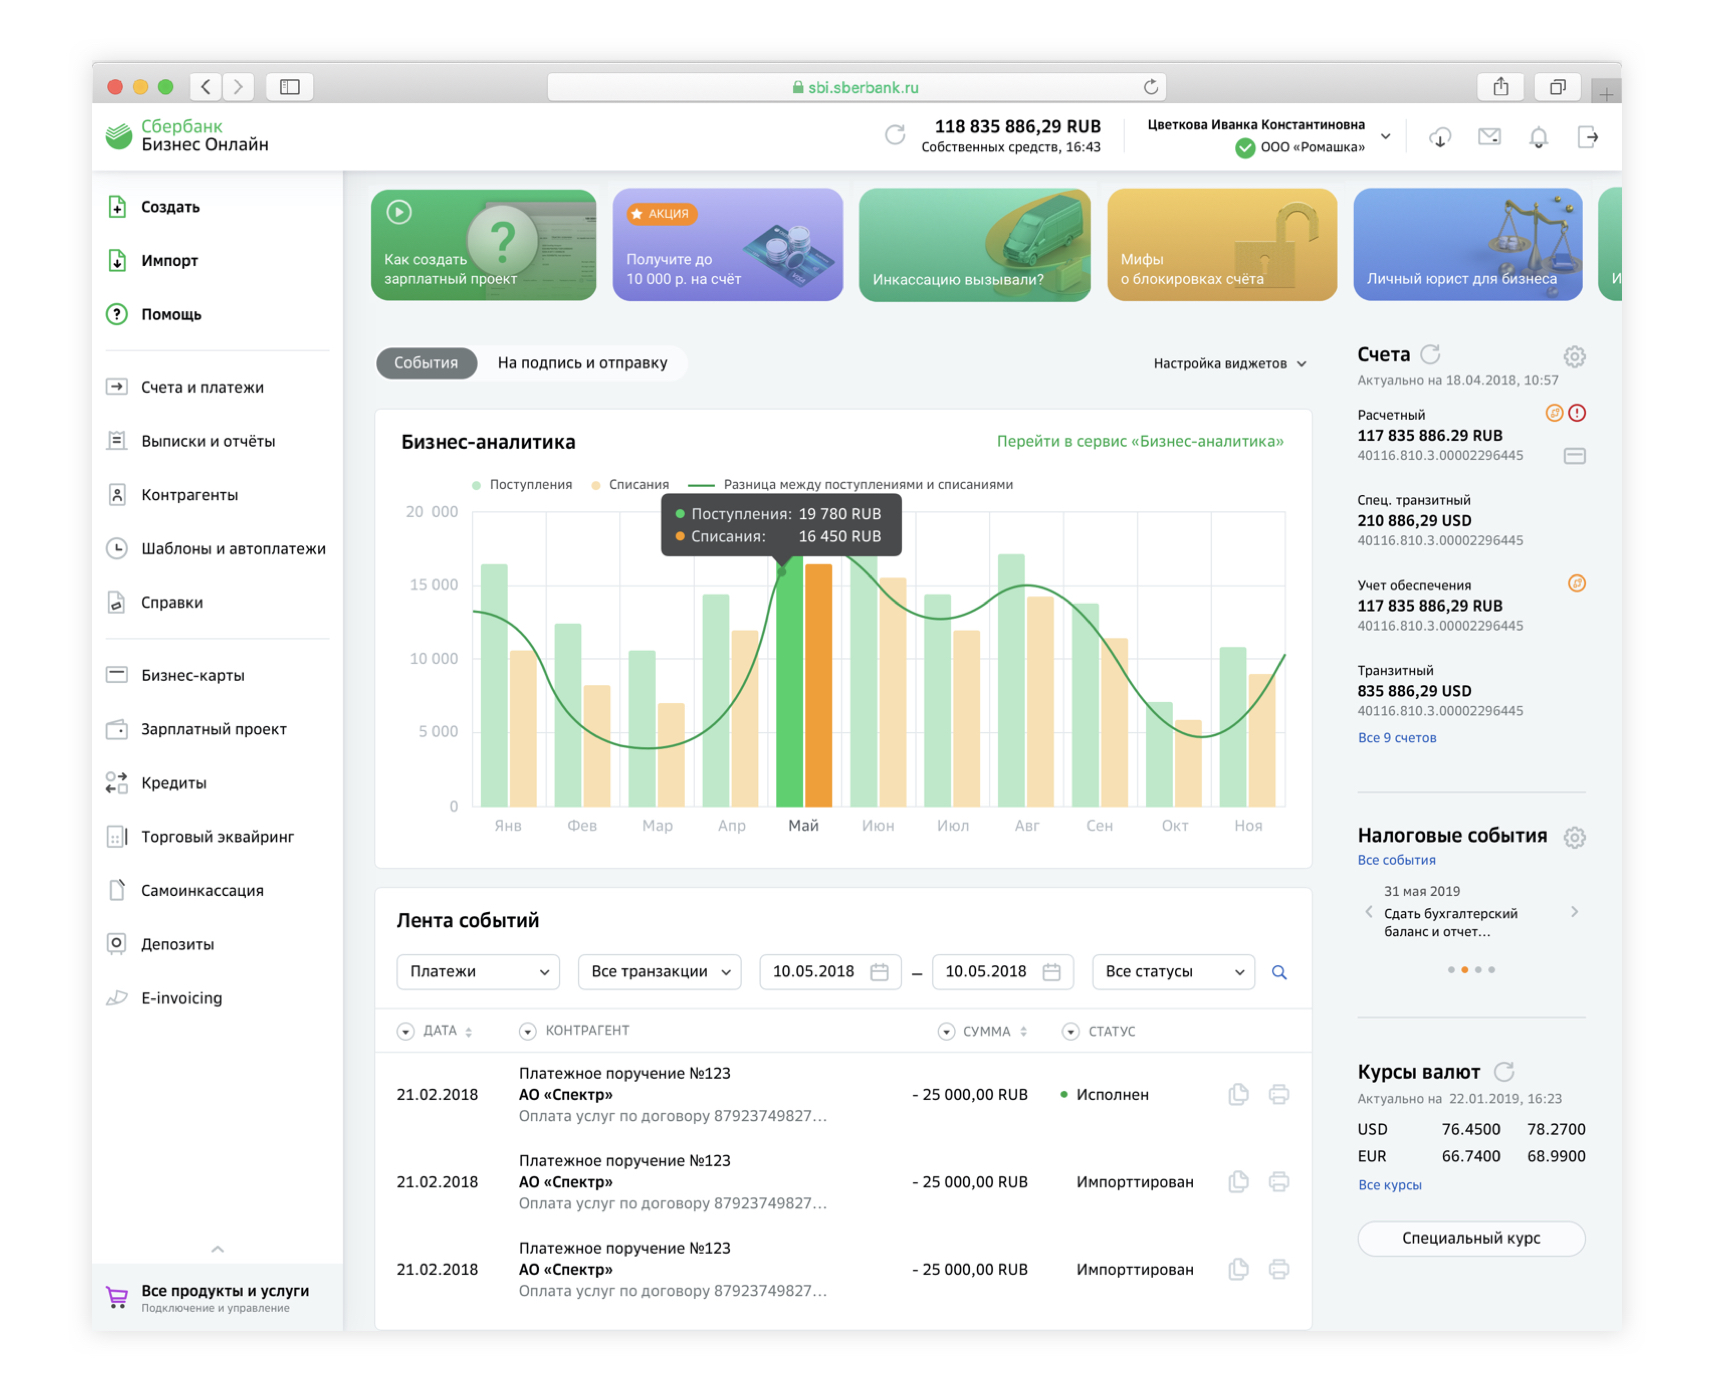Open the Все 9 счетов link

pos(1397,738)
